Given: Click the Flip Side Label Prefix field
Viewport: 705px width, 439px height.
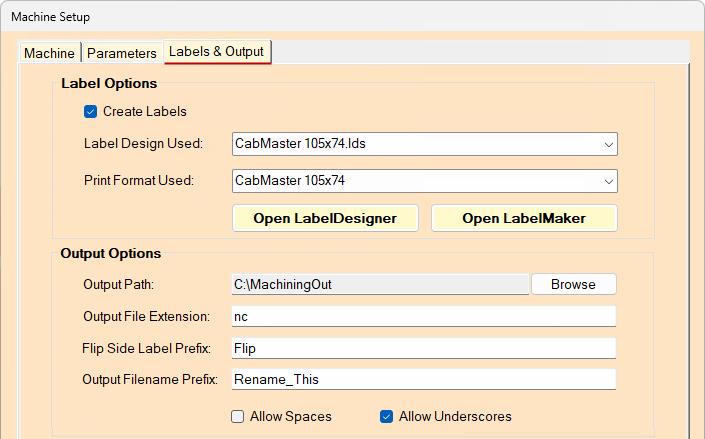Looking at the screenshot, I should tap(422, 348).
